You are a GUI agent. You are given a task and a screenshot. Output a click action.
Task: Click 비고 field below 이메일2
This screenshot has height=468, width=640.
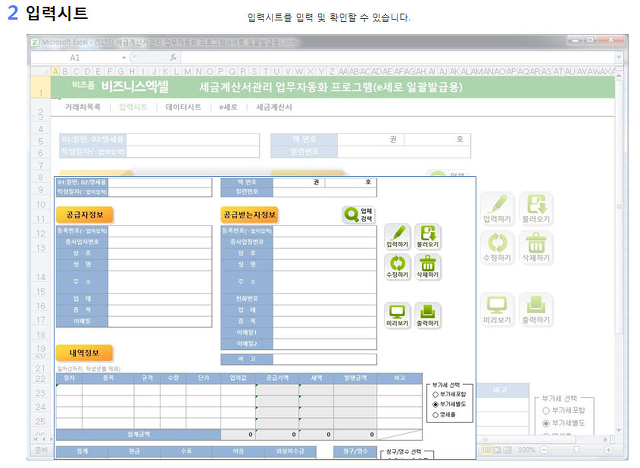tap(324, 359)
